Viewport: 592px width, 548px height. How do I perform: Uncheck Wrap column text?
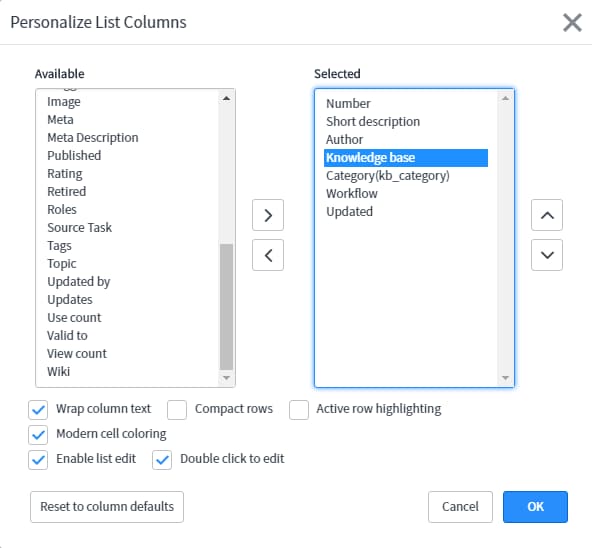[x=38, y=410]
